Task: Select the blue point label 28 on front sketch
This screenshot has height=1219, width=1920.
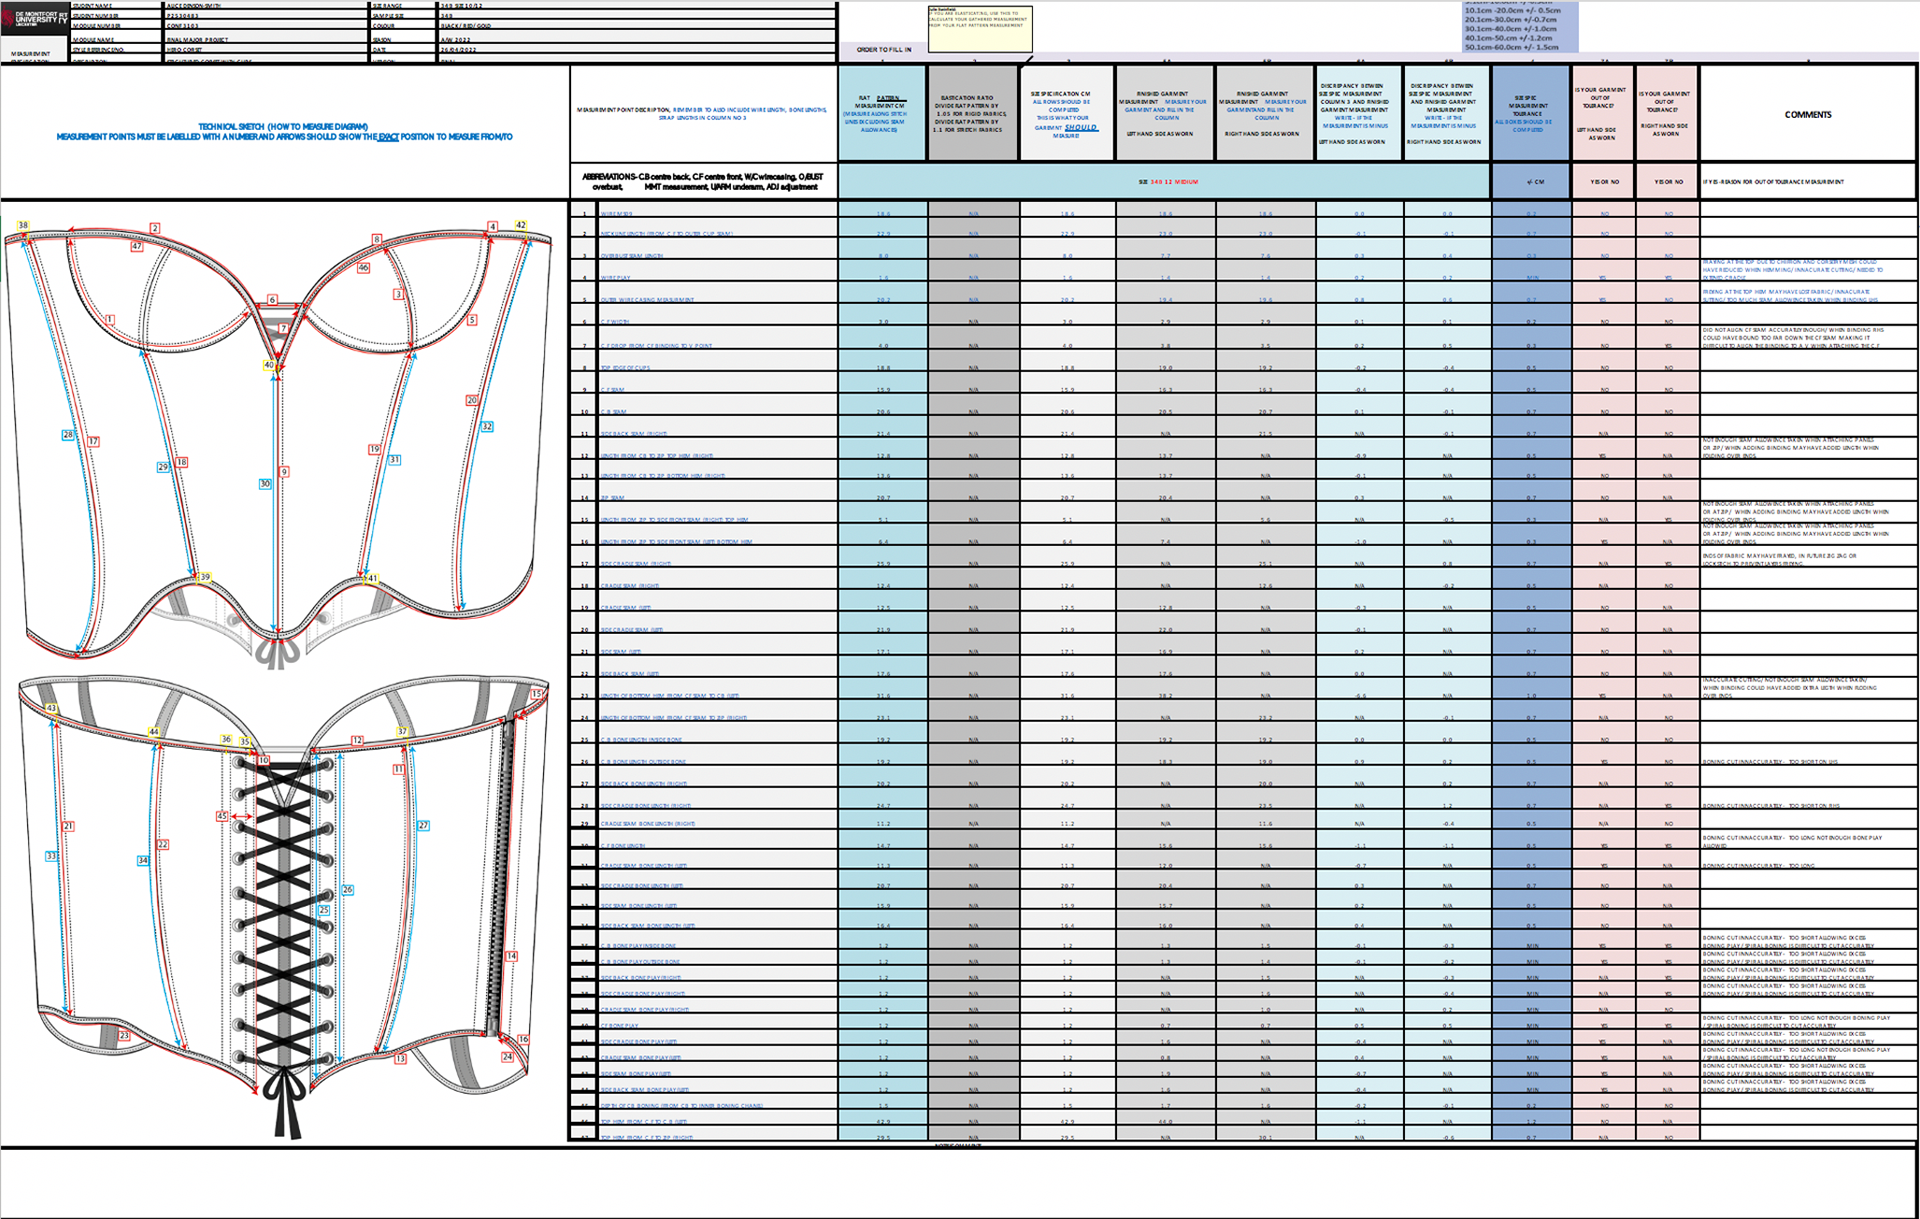Action: (68, 435)
